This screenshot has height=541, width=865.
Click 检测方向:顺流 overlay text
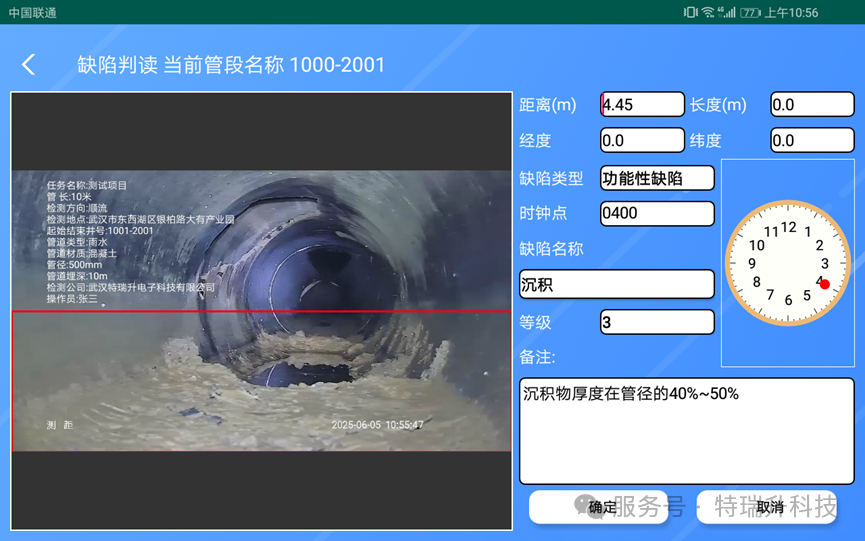76,208
